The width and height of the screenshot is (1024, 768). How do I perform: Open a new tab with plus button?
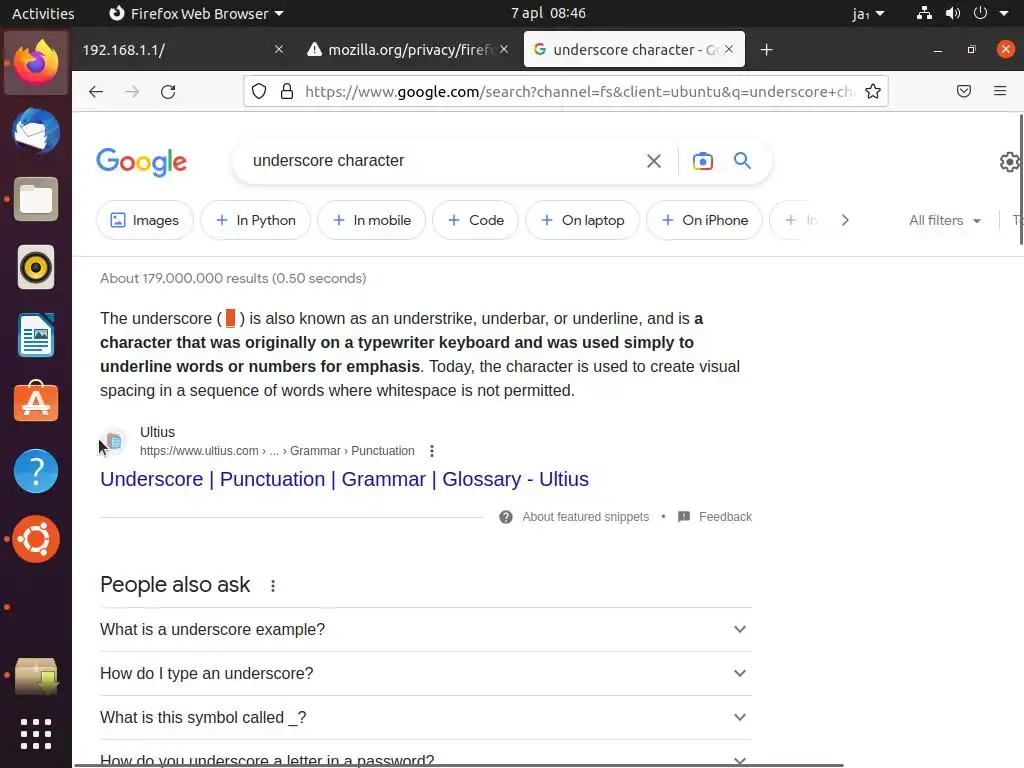(767, 50)
